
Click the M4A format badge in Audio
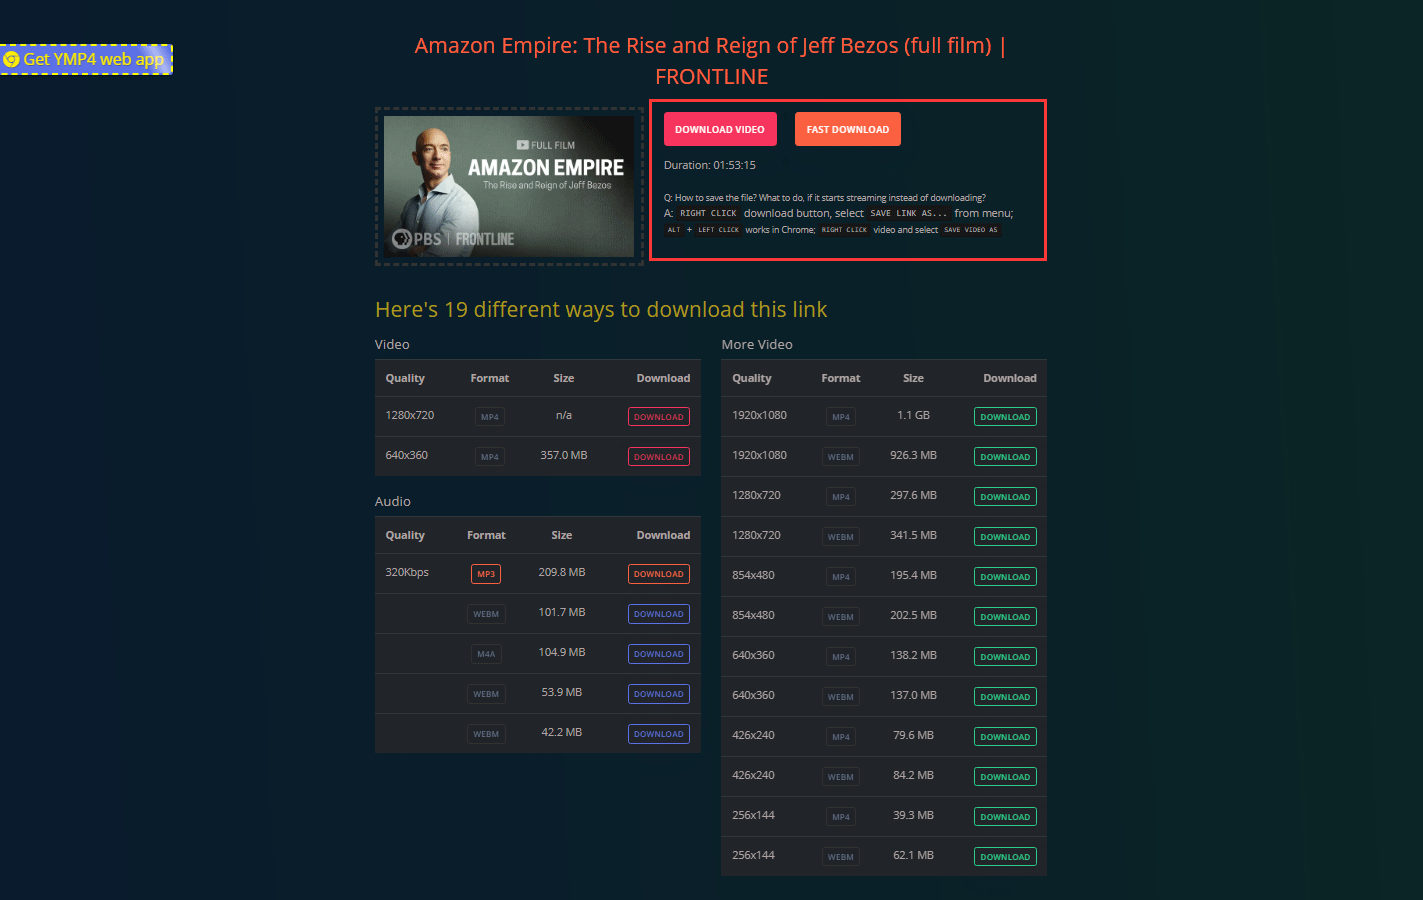(486, 654)
